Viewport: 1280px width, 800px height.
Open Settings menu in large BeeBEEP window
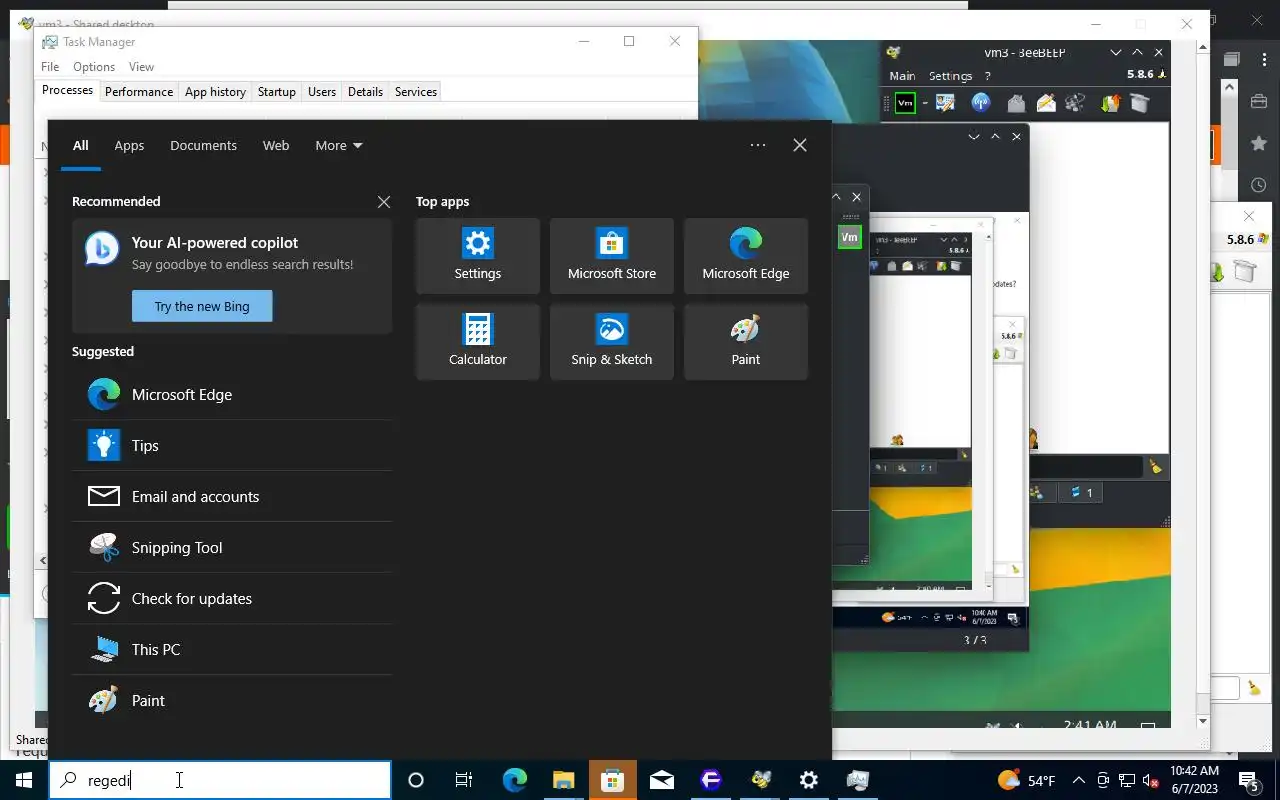click(950, 76)
